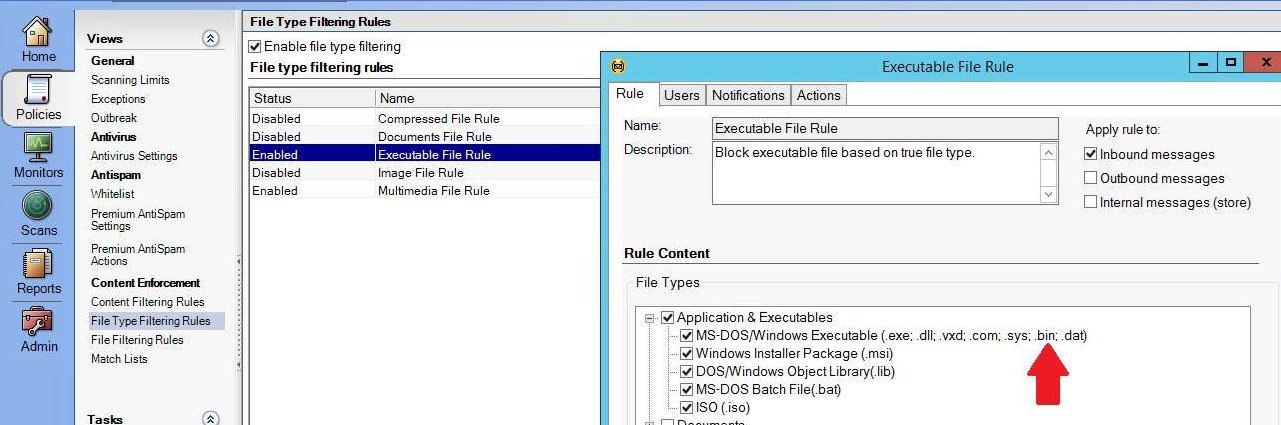This screenshot has width=1281, height=425.
Task: Collapse the Application & Executables tree node
Action: pos(649,318)
